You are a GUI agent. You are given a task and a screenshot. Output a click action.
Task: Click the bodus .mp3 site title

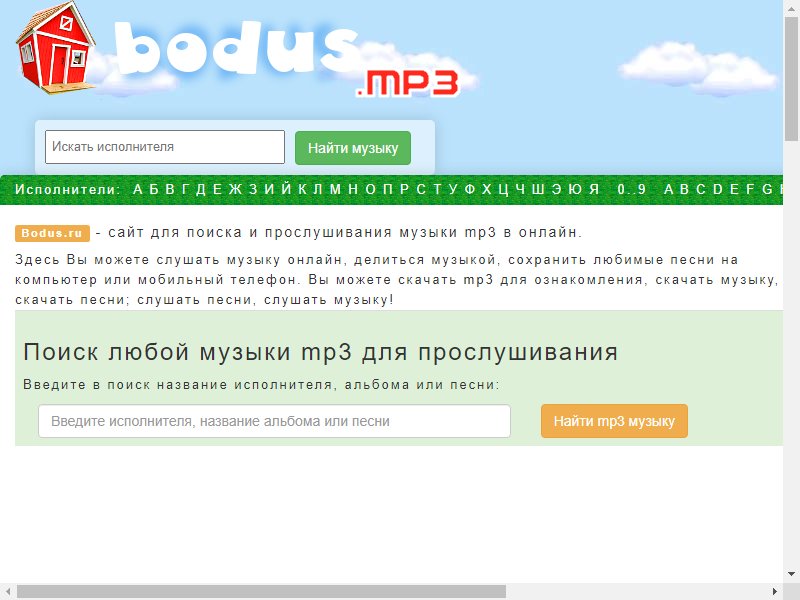coord(286,59)
